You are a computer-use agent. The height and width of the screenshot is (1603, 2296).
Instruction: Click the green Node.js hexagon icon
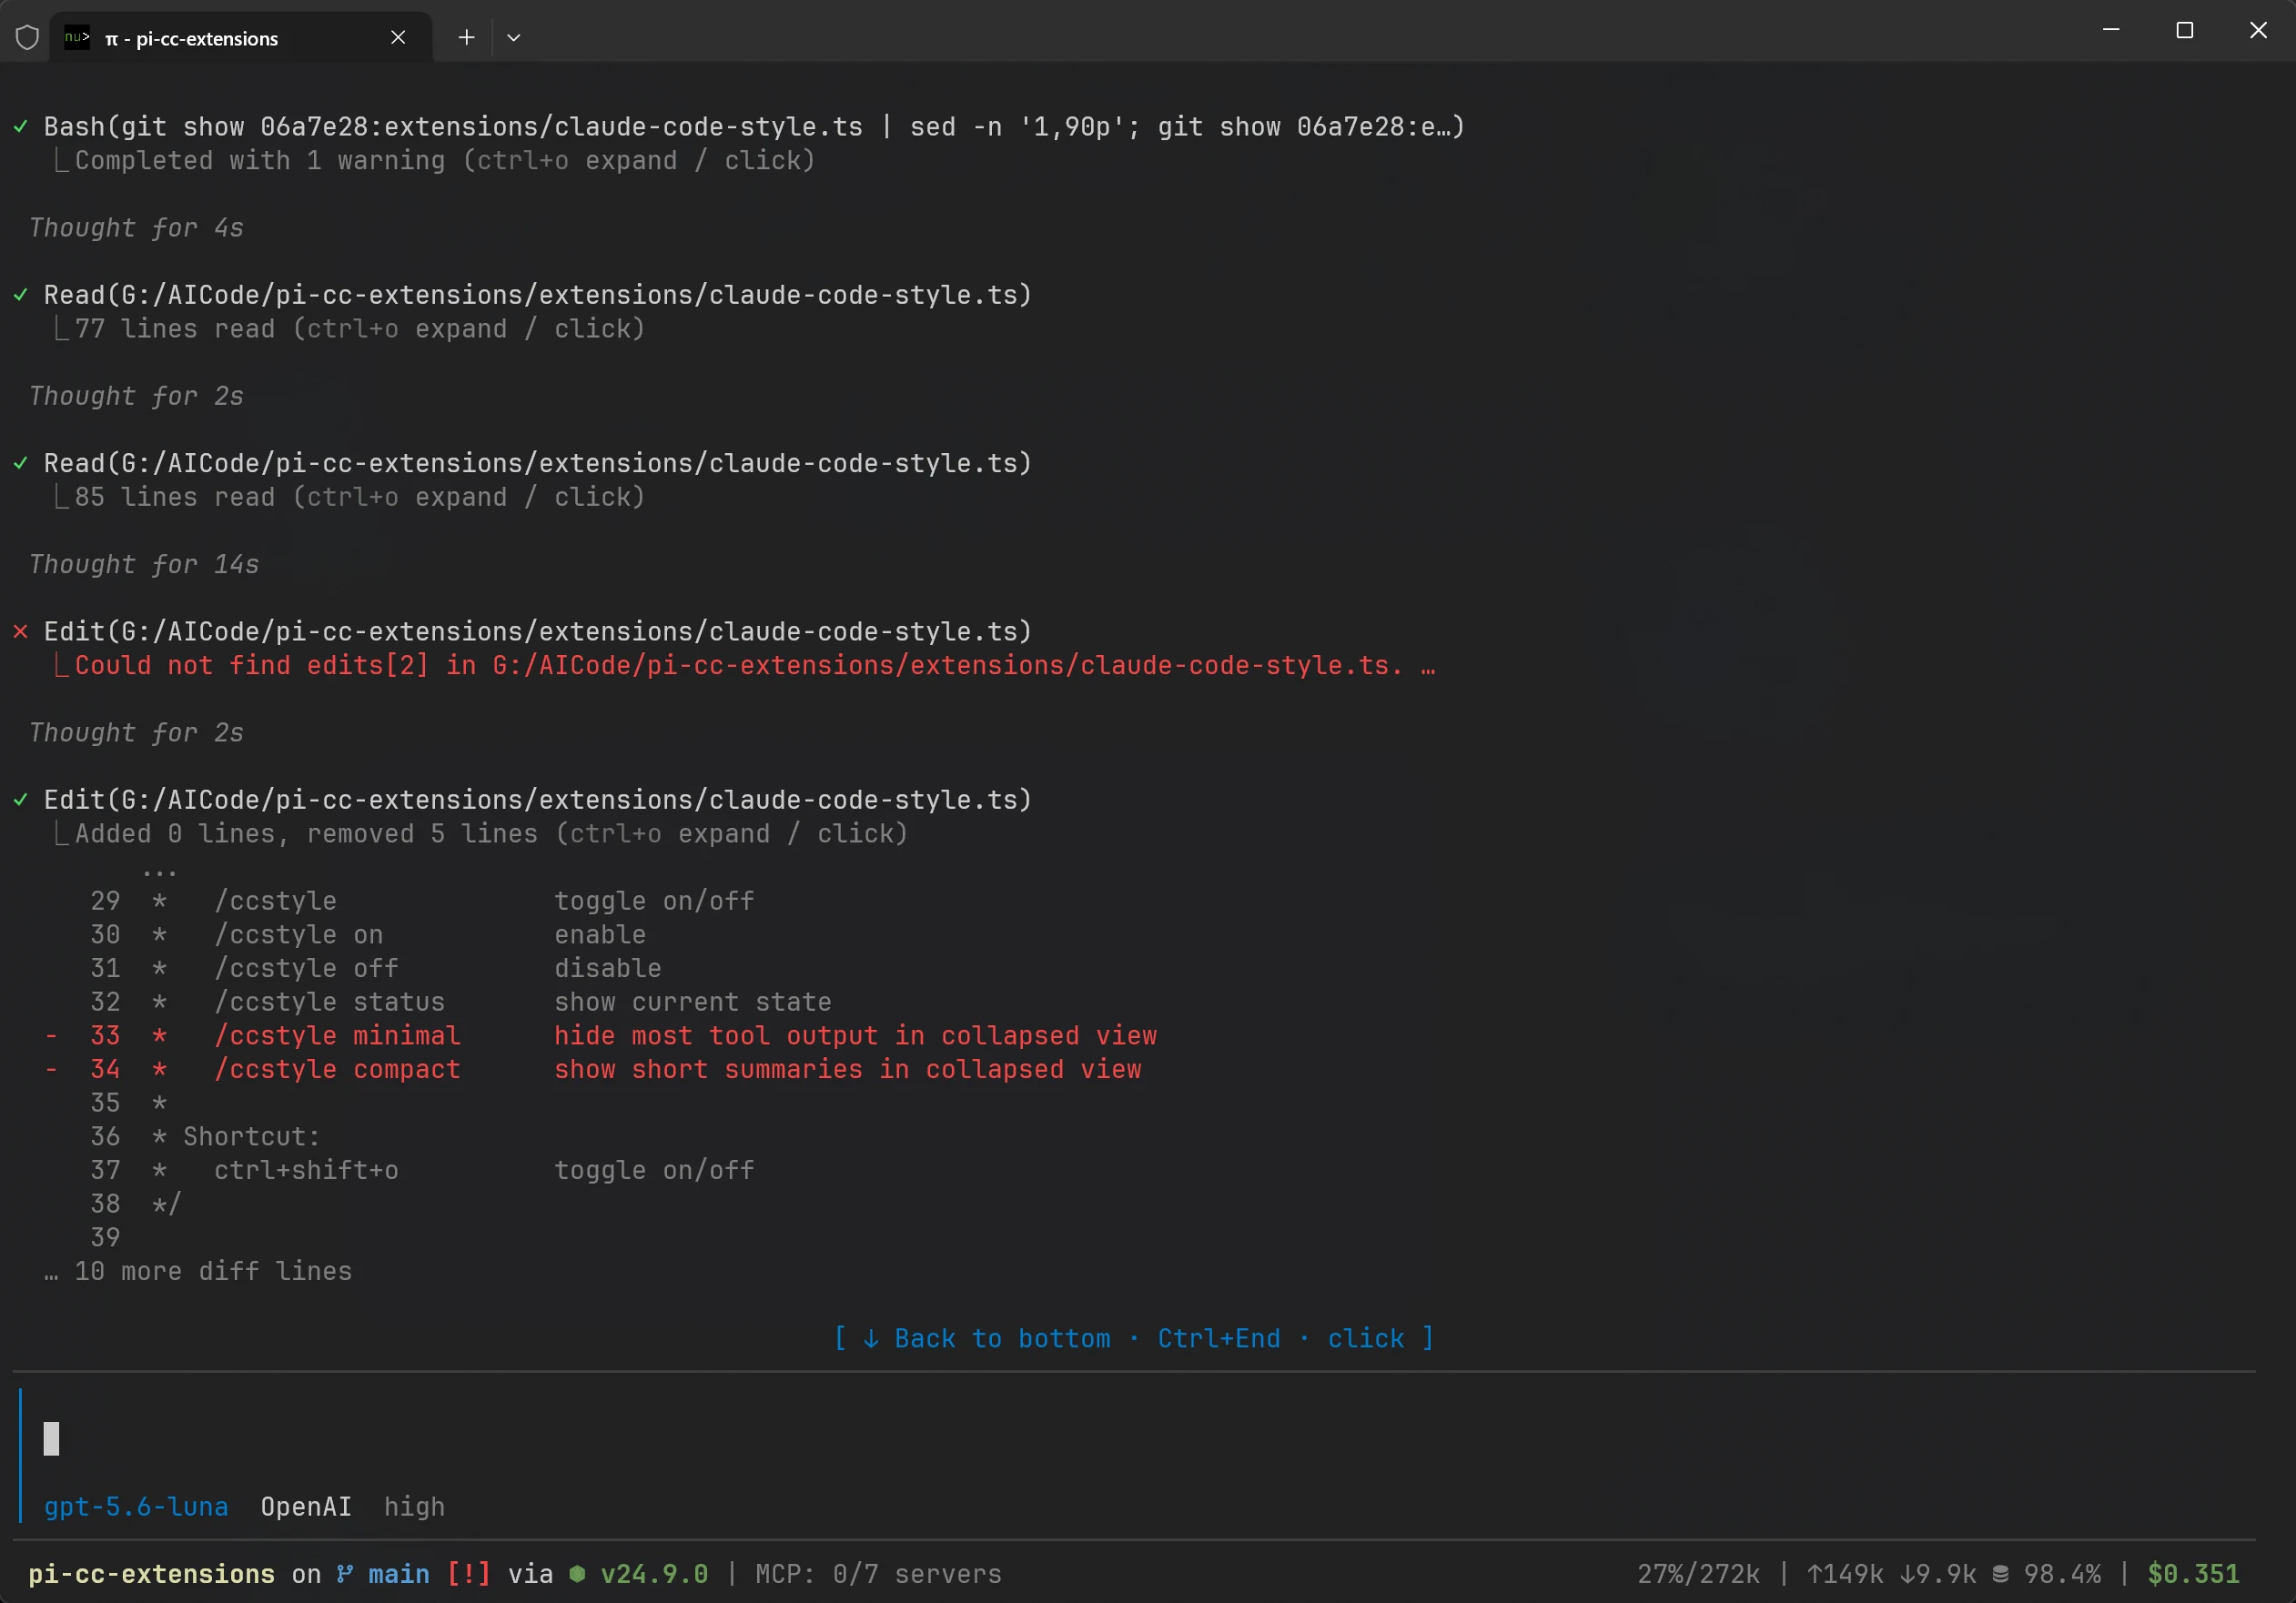577,1574
